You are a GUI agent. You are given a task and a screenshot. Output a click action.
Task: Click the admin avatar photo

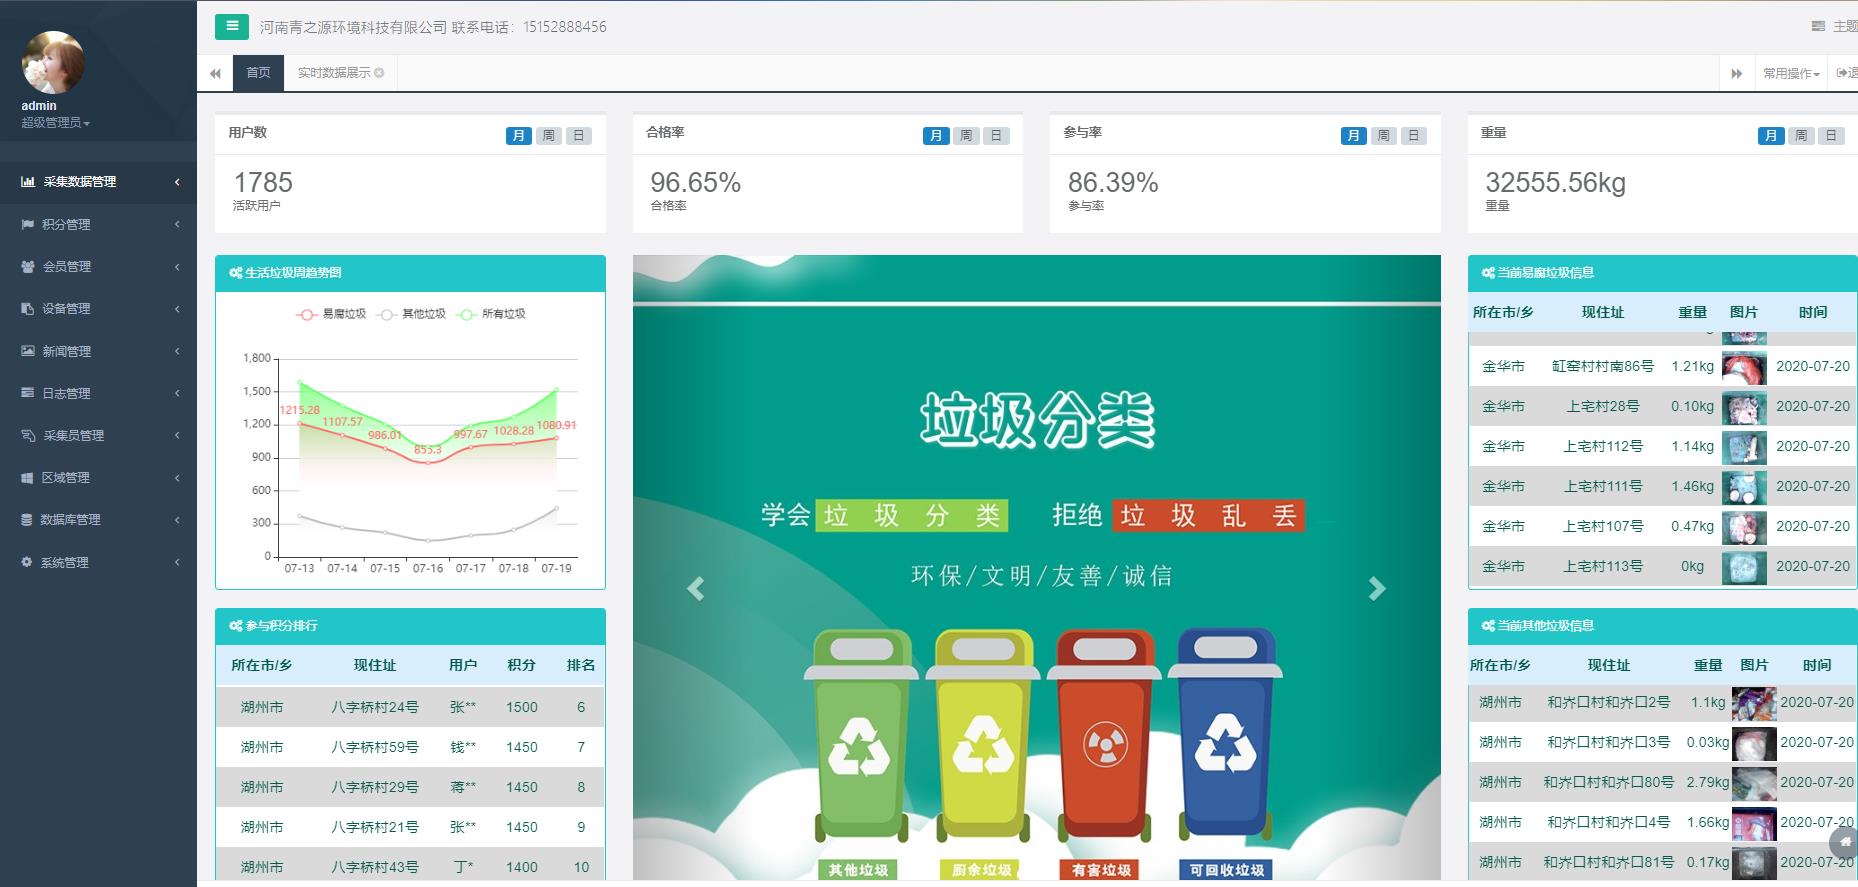(x=53, y=62)
